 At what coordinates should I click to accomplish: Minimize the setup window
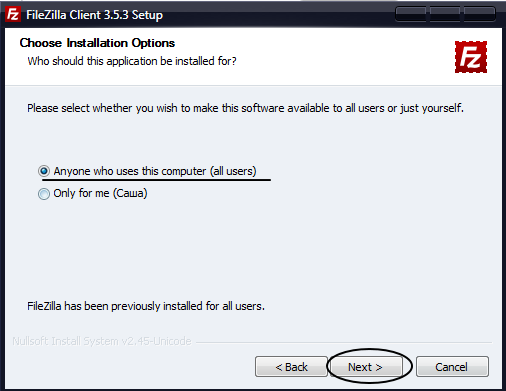coord(411,14)
